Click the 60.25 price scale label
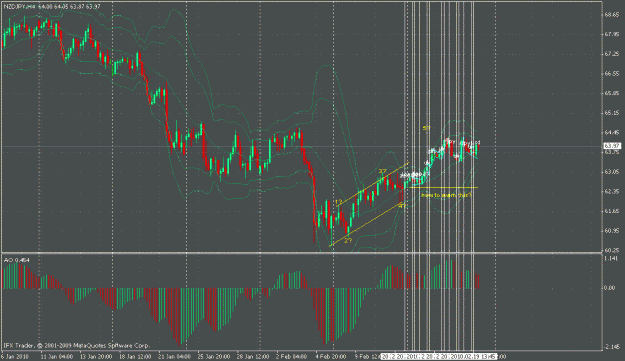The width and height of the screenshot is (625, 361). click(x=612, y=250)
